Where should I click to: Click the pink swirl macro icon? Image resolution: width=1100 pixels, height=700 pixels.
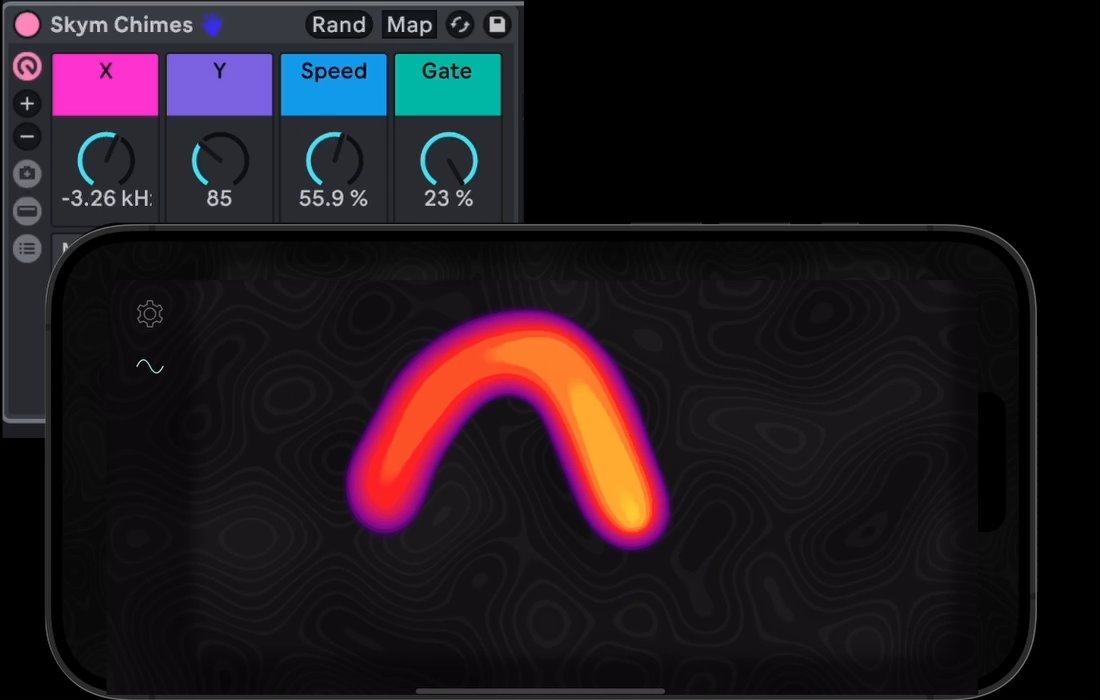tap(27, 67)
